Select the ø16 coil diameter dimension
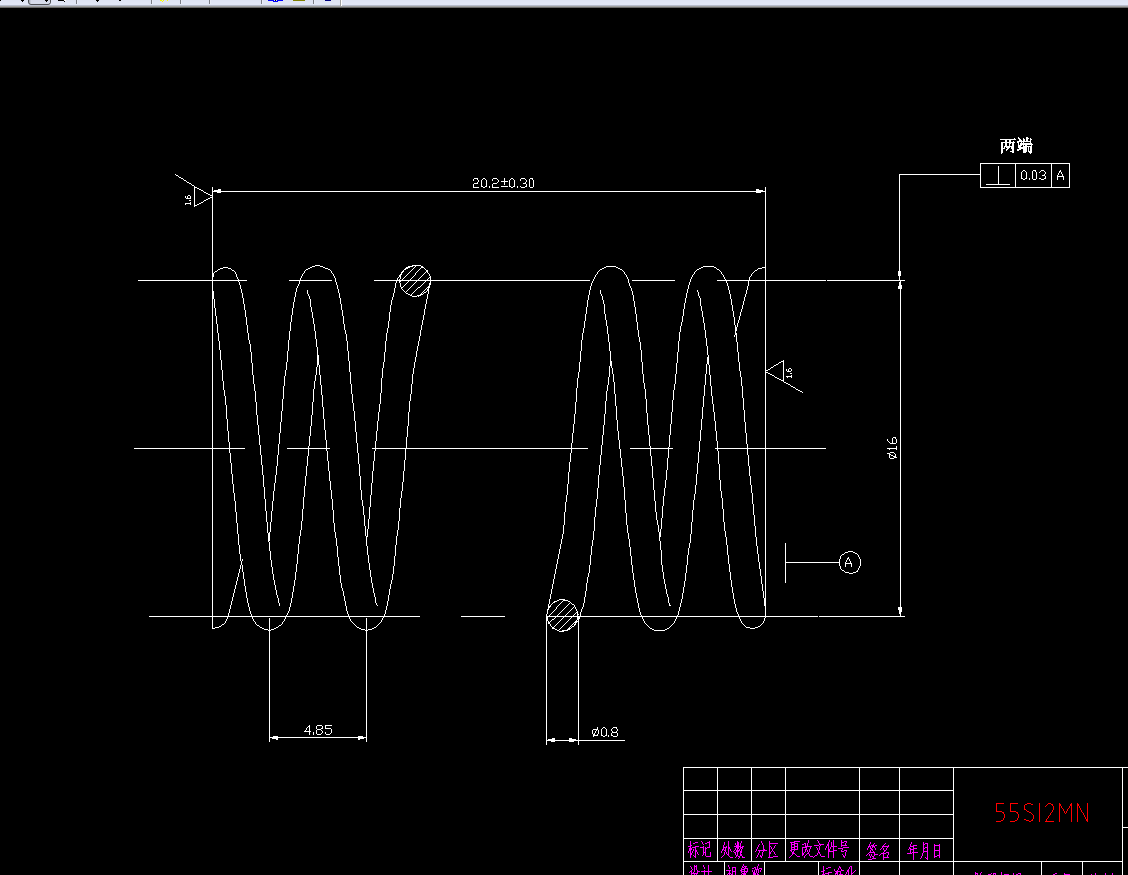The image size is (1128, 875). pos(892,448)
